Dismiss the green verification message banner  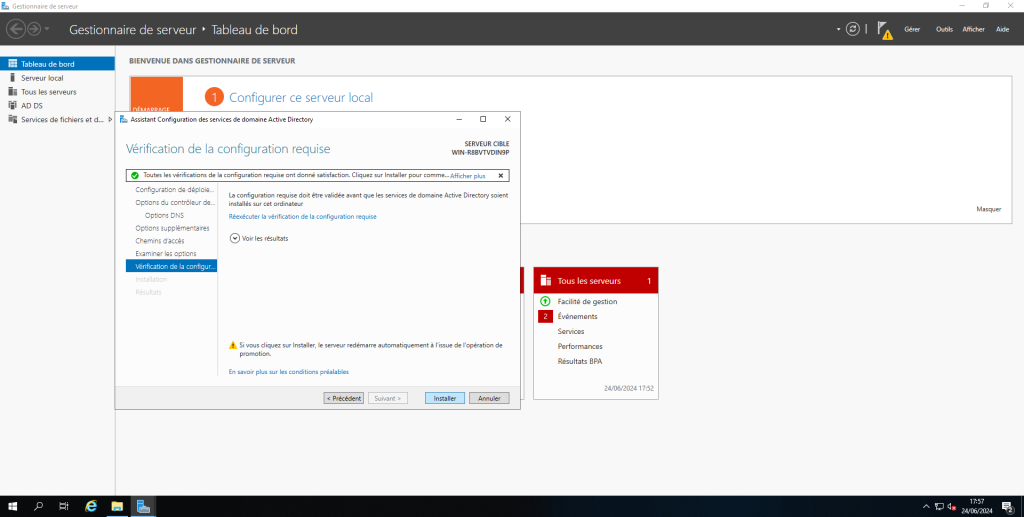500,175
